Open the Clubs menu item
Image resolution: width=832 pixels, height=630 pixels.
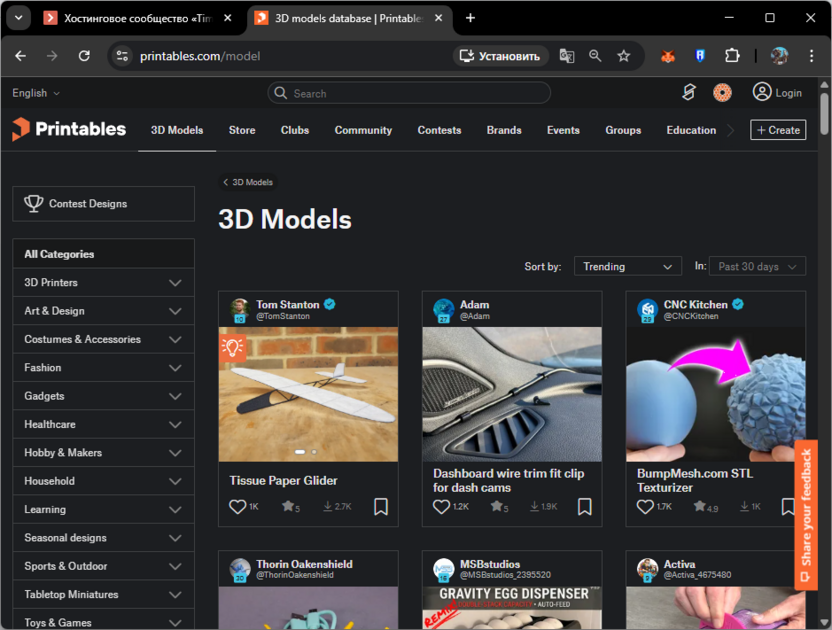click(x=294, y=130)
